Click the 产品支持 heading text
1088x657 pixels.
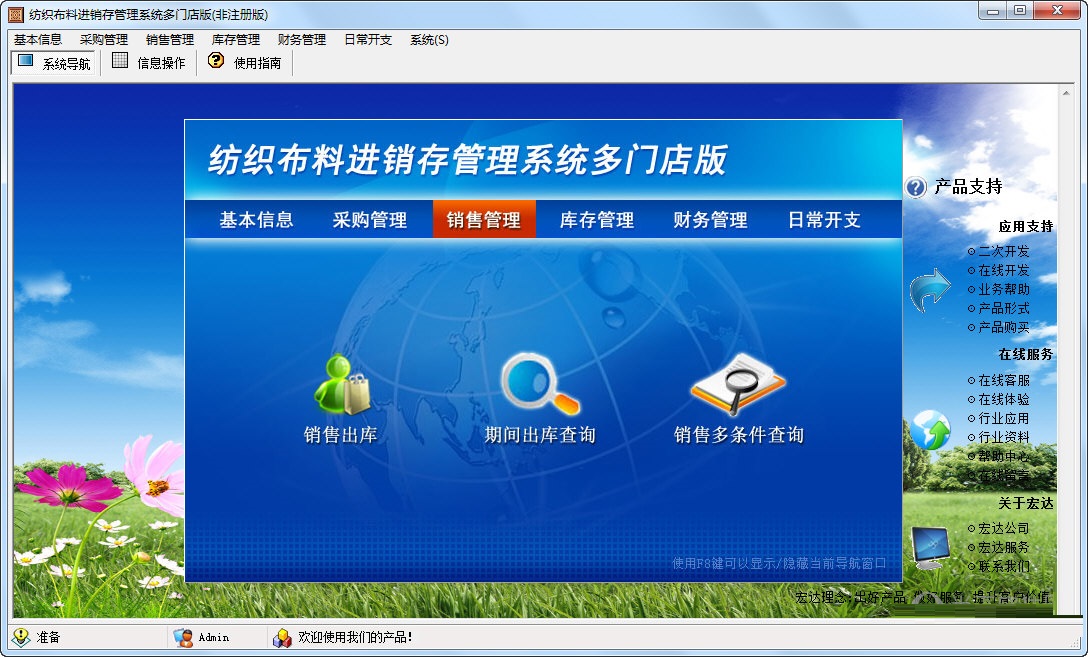click(968, 187)
